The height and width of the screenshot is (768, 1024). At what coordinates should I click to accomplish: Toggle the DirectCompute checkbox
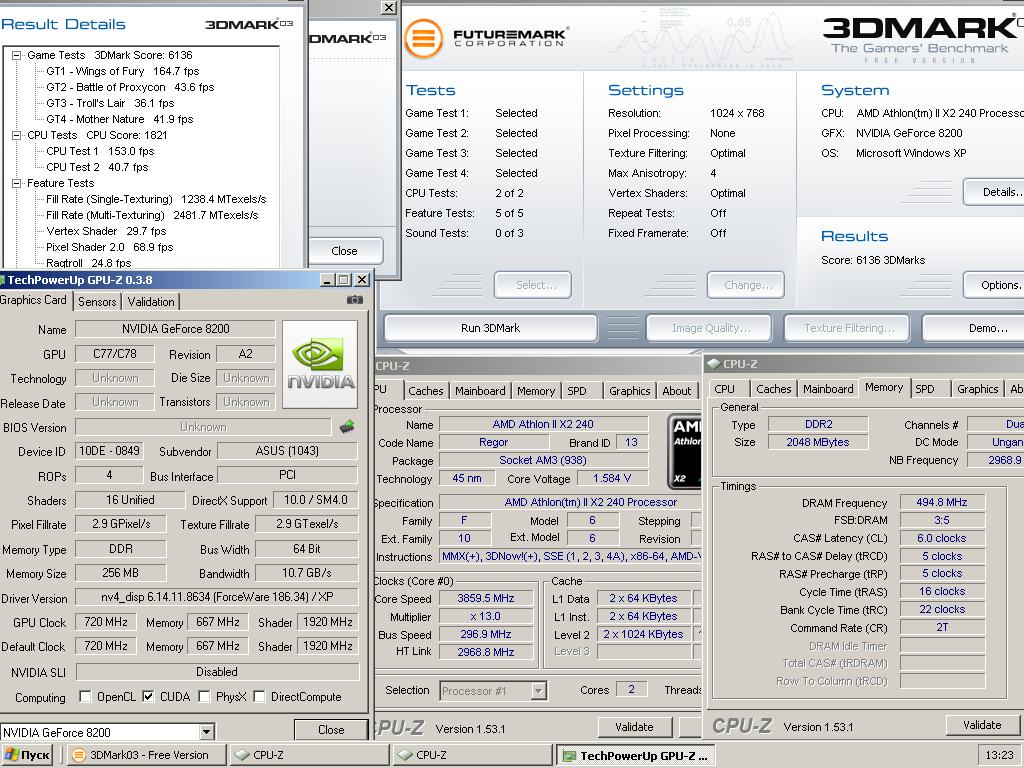(x=259, y=696)
